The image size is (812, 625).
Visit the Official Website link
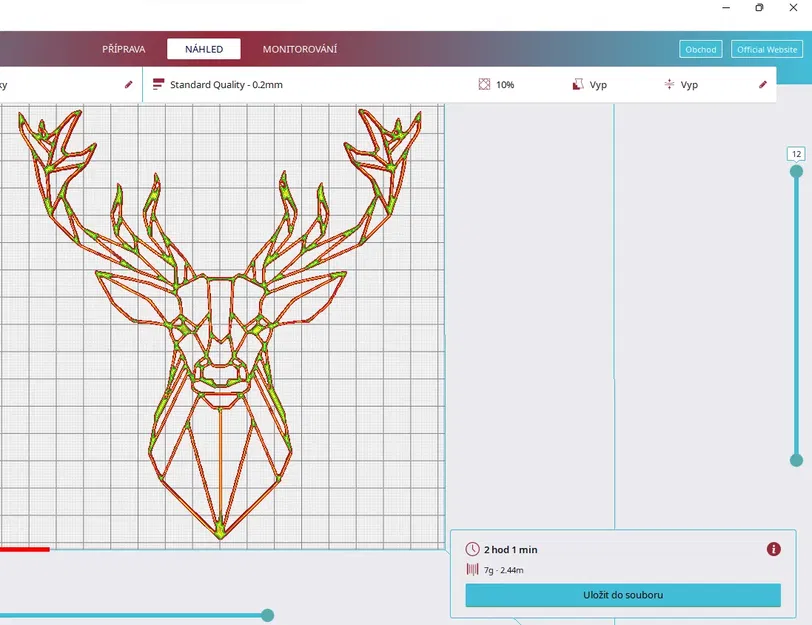(x=766, y=49)
